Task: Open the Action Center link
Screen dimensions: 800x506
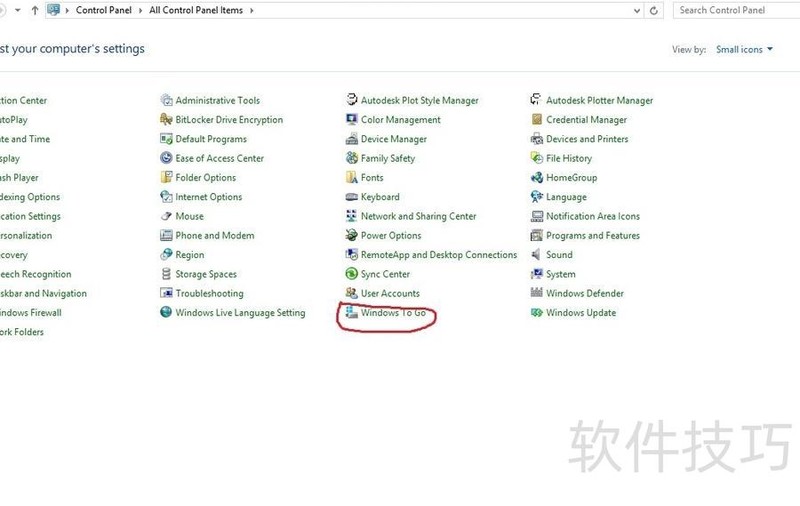Action: coord(23,100)
